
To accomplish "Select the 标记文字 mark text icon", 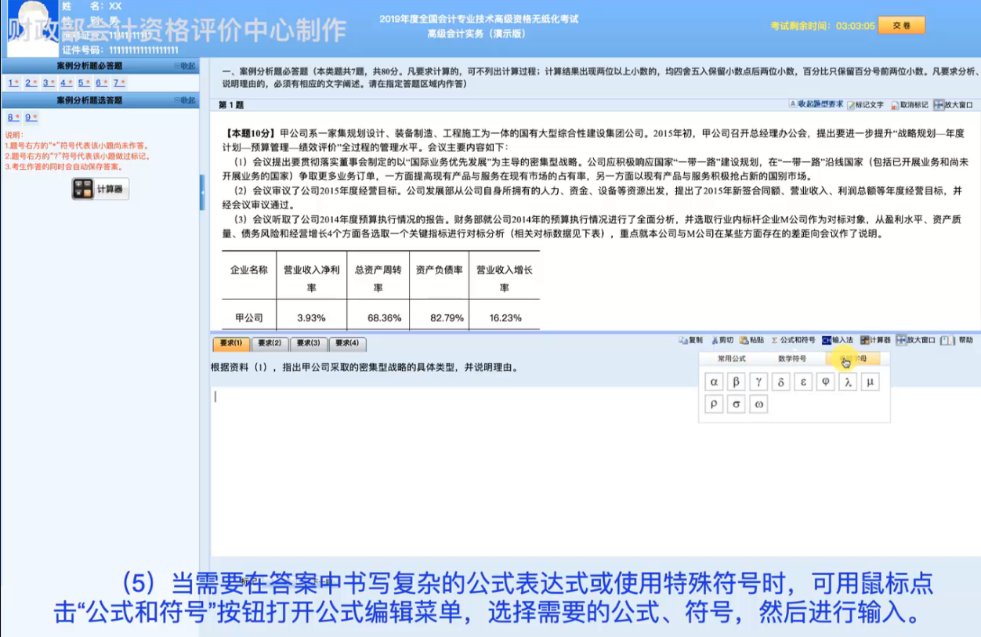I will tap(867, 103).
